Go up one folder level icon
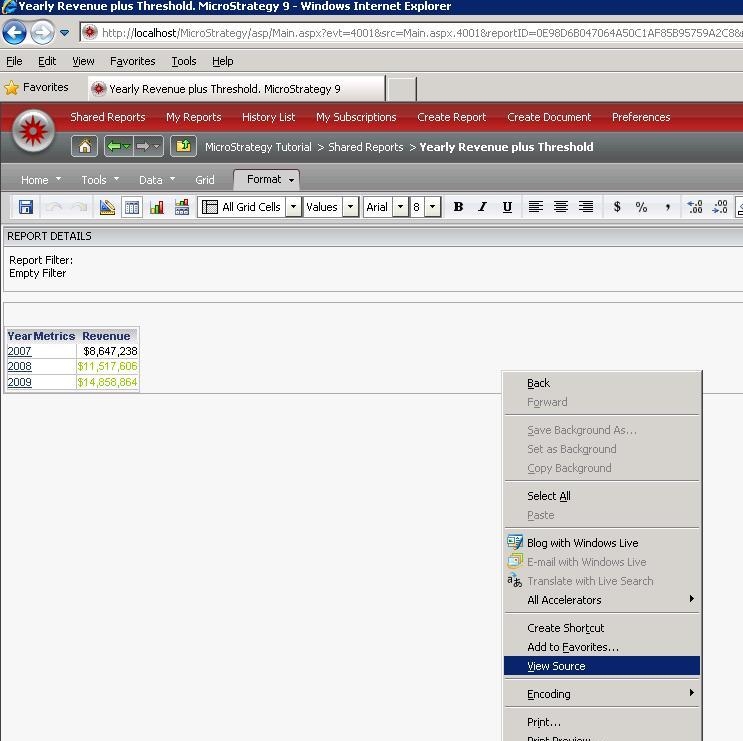This screenshot has height=741, width=743. (x=183, y=146)
